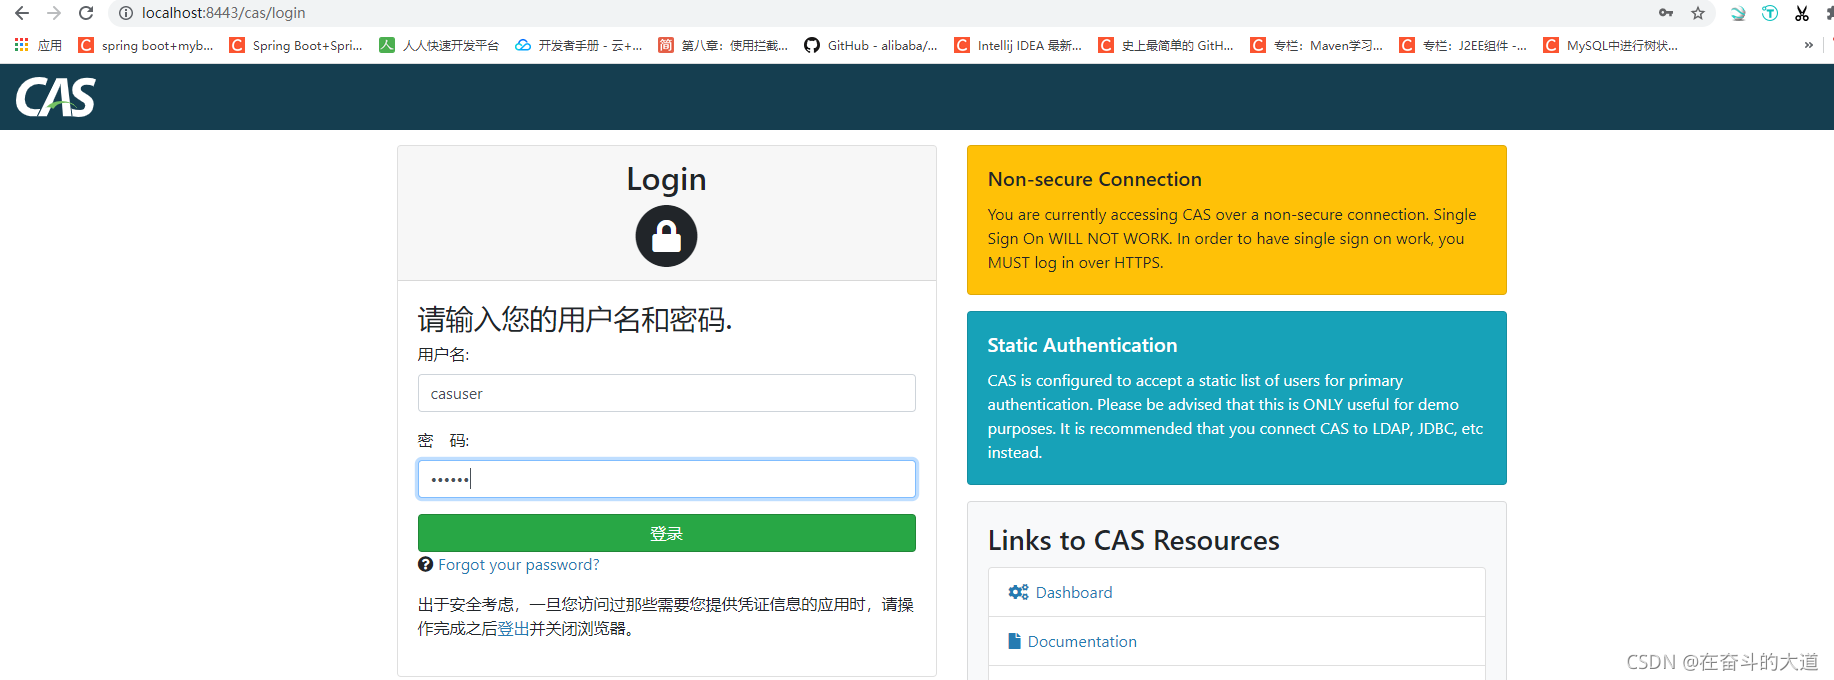Open the Documentation resource link
This screenshot has width=1834, height=680.
(1081, 641)
